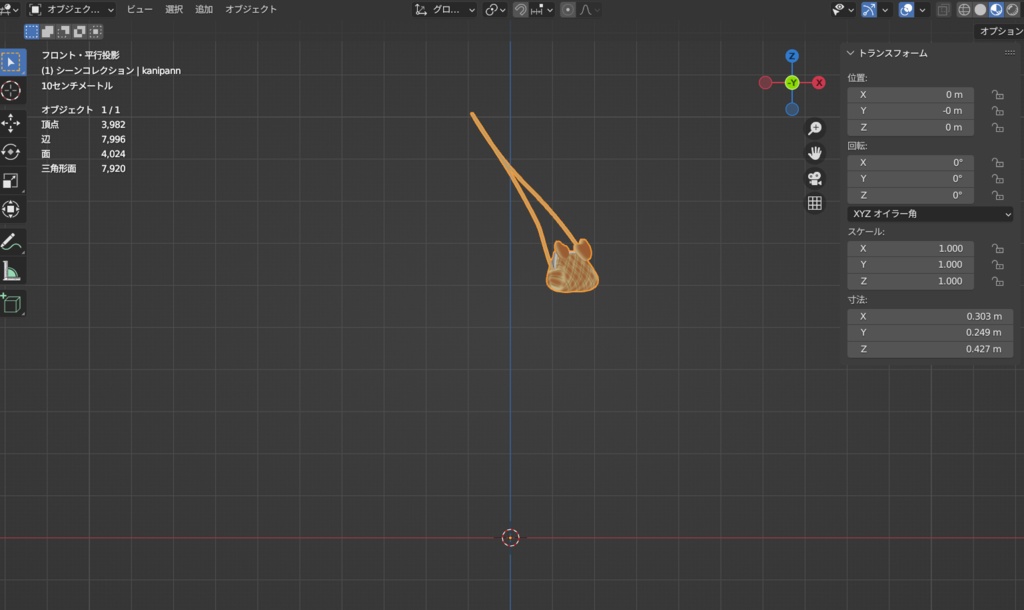Click the blue Z axis gizmo ball
This screenshot has height=610, width=1024.
(792, 56)
